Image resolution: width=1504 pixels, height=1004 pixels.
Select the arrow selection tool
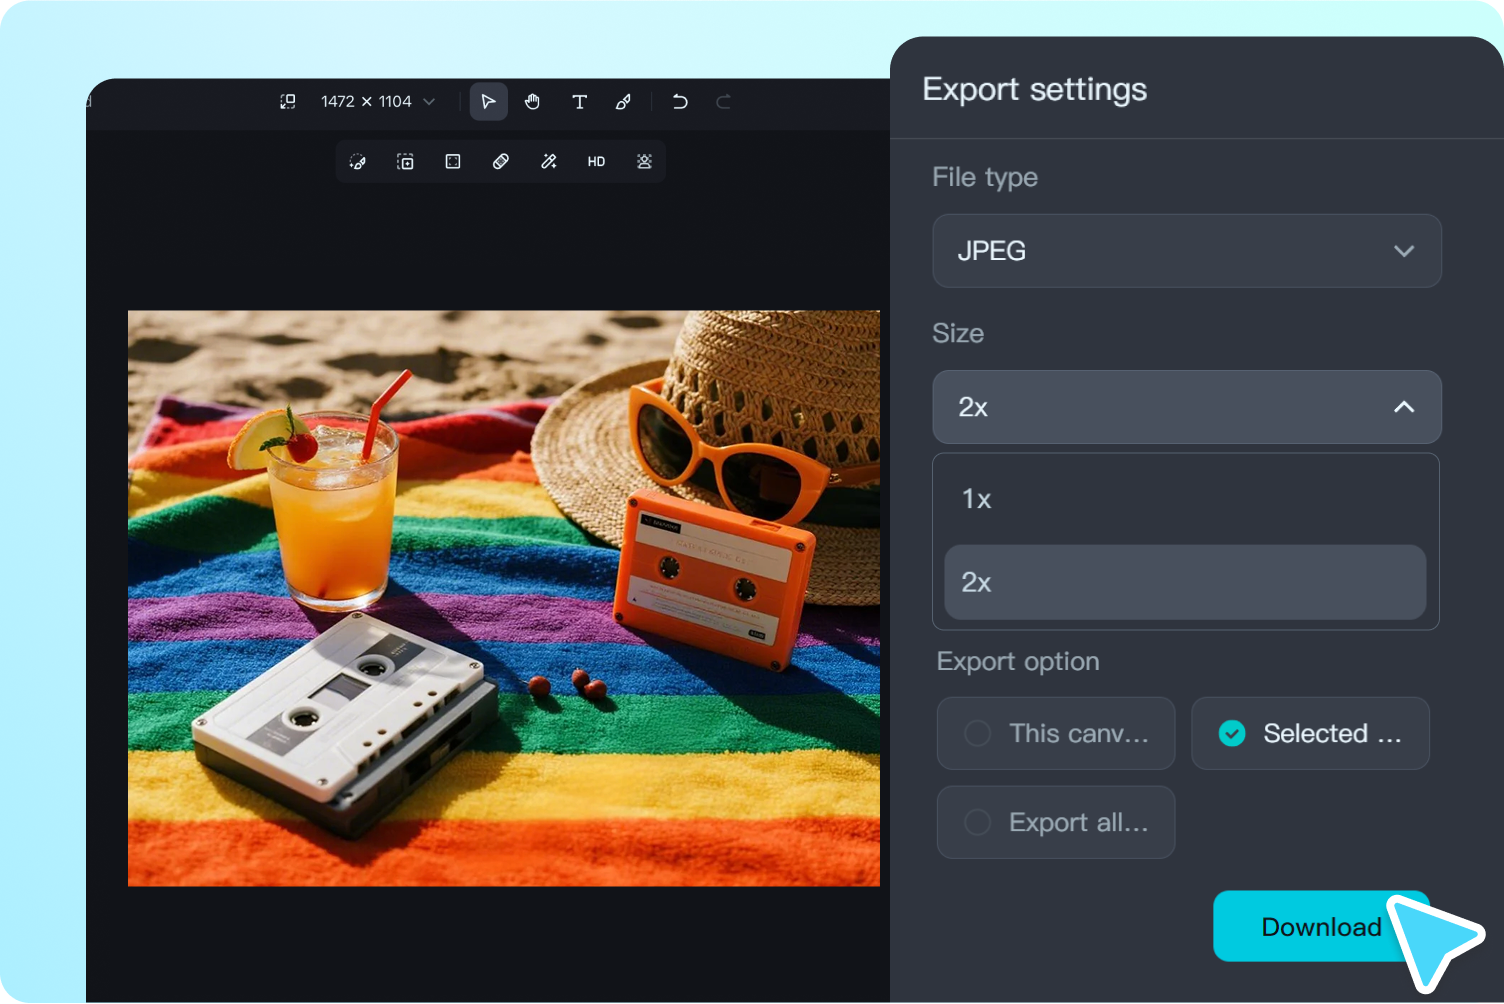coord(489,101)
